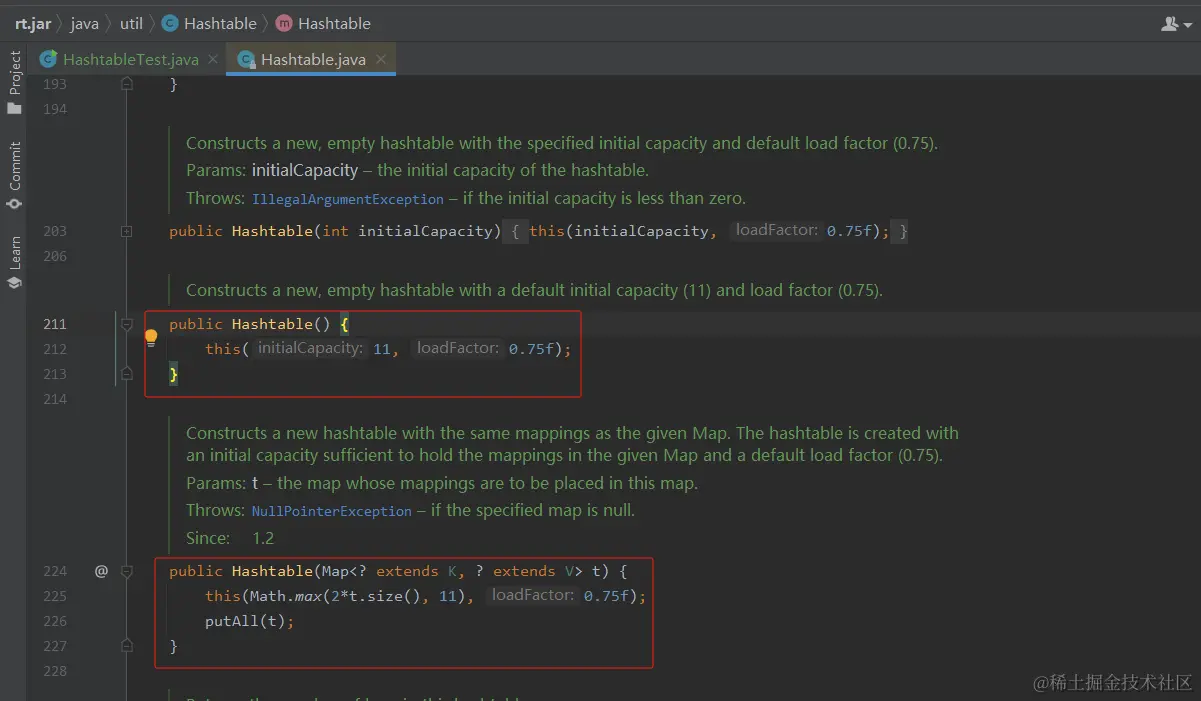The height and width of the screenshot is (701, 1201).
Task: Click the folded braces after initialCapacity) on line 203
Action: pos(515,231)
